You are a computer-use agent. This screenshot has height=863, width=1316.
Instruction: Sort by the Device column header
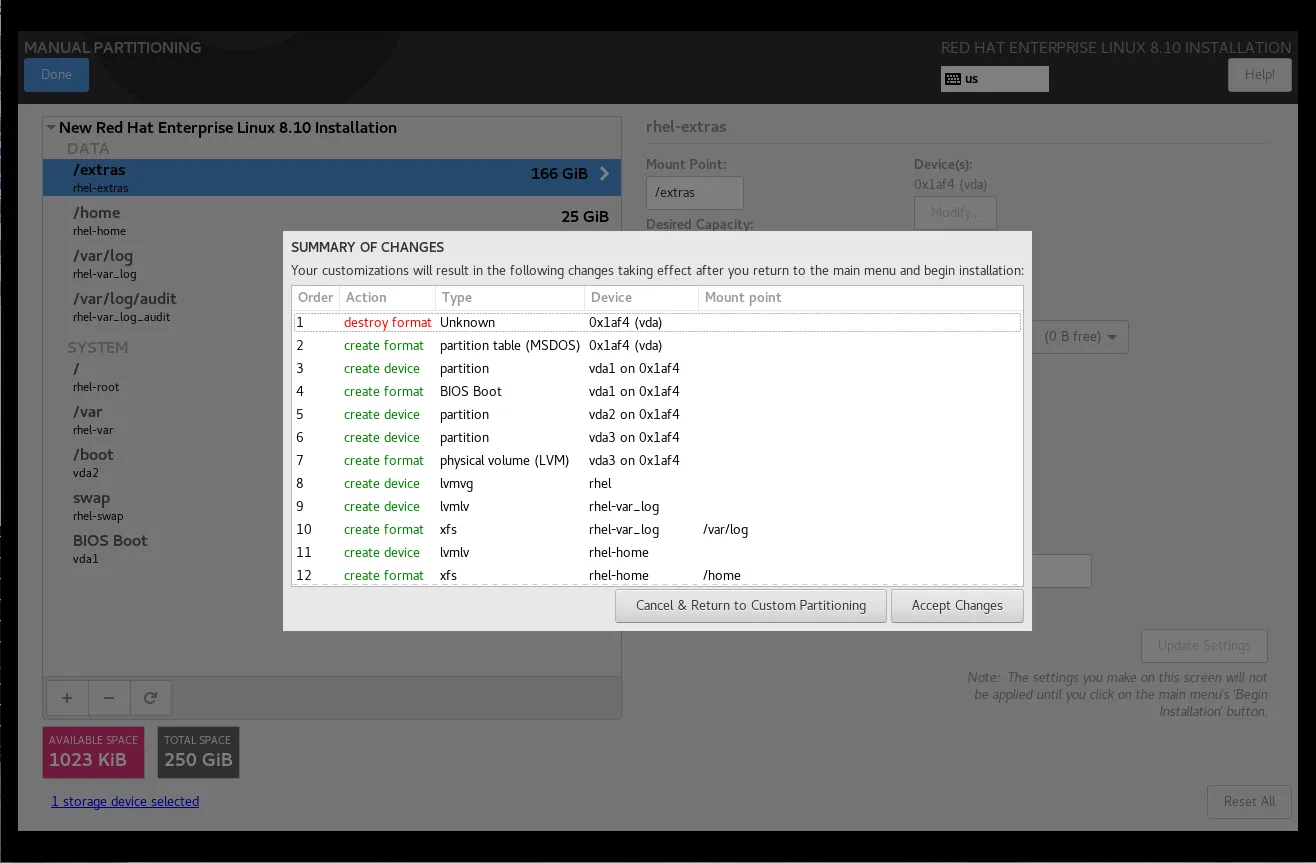641,298
